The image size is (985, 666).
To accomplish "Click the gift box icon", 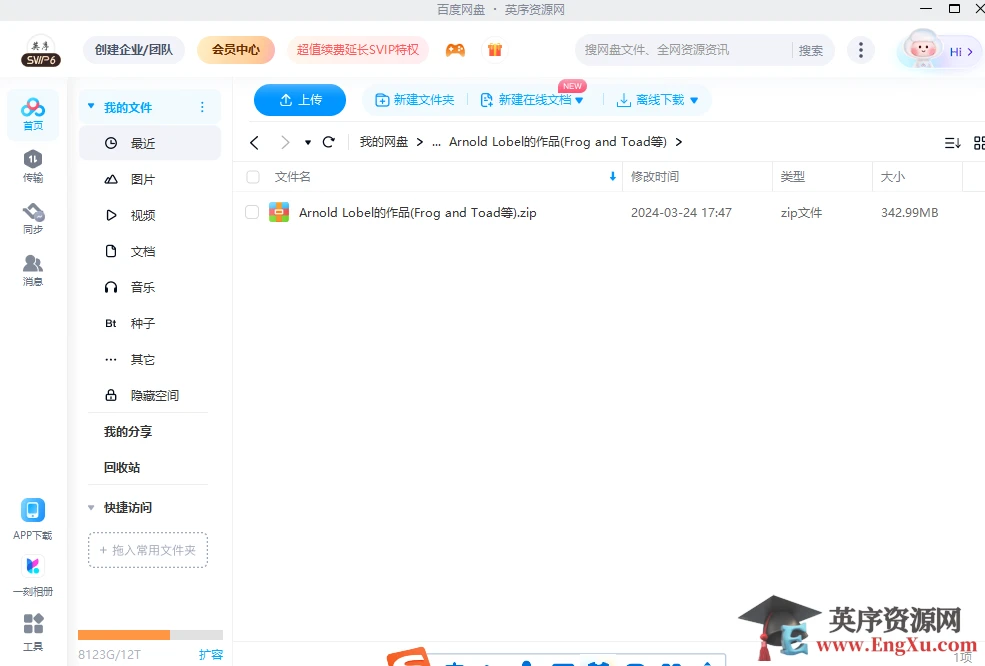I will point(495,50).
